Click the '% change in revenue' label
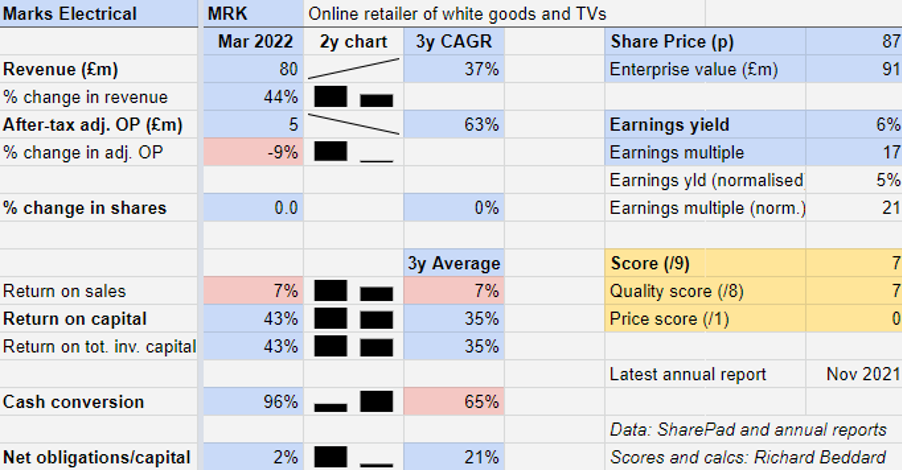Image resolution: width=902 pixels, height=470 pixels. 85,97
